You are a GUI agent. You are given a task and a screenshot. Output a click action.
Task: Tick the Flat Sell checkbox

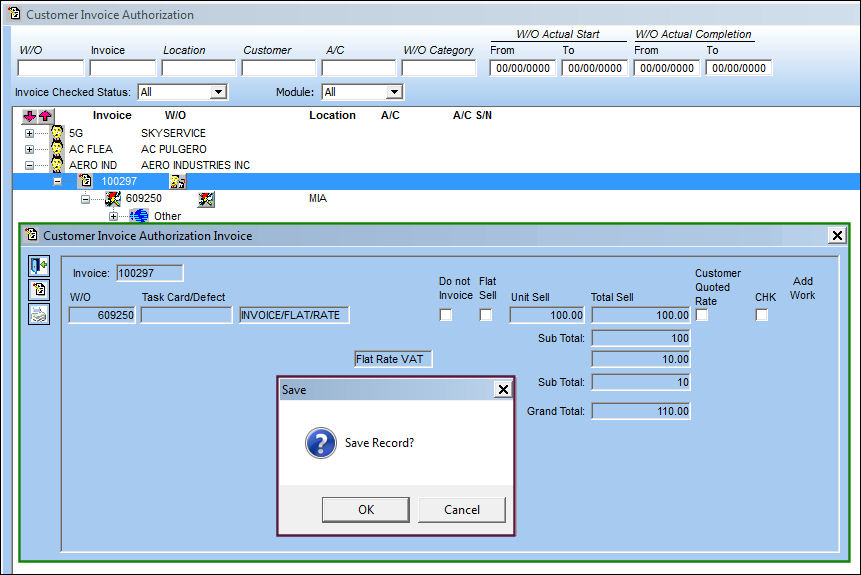click(x=486, y=315)
